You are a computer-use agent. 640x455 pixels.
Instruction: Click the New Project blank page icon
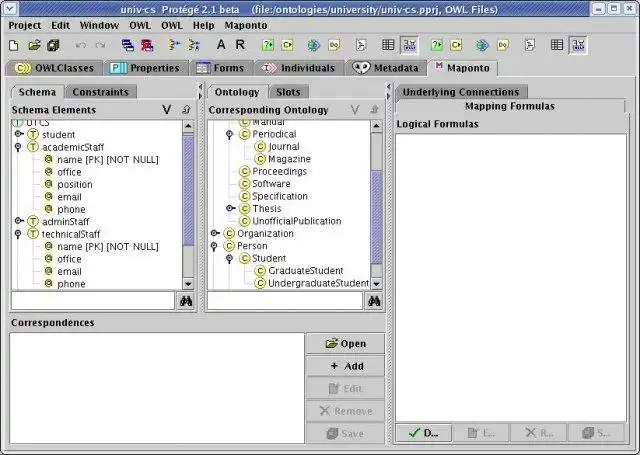(13, 45)
